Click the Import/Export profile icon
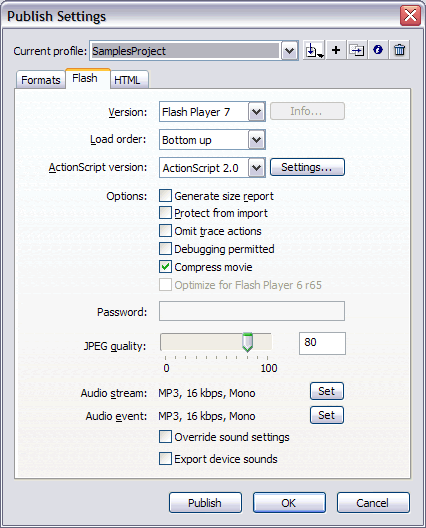Screen dimensions: 426x528 point(314,51)
